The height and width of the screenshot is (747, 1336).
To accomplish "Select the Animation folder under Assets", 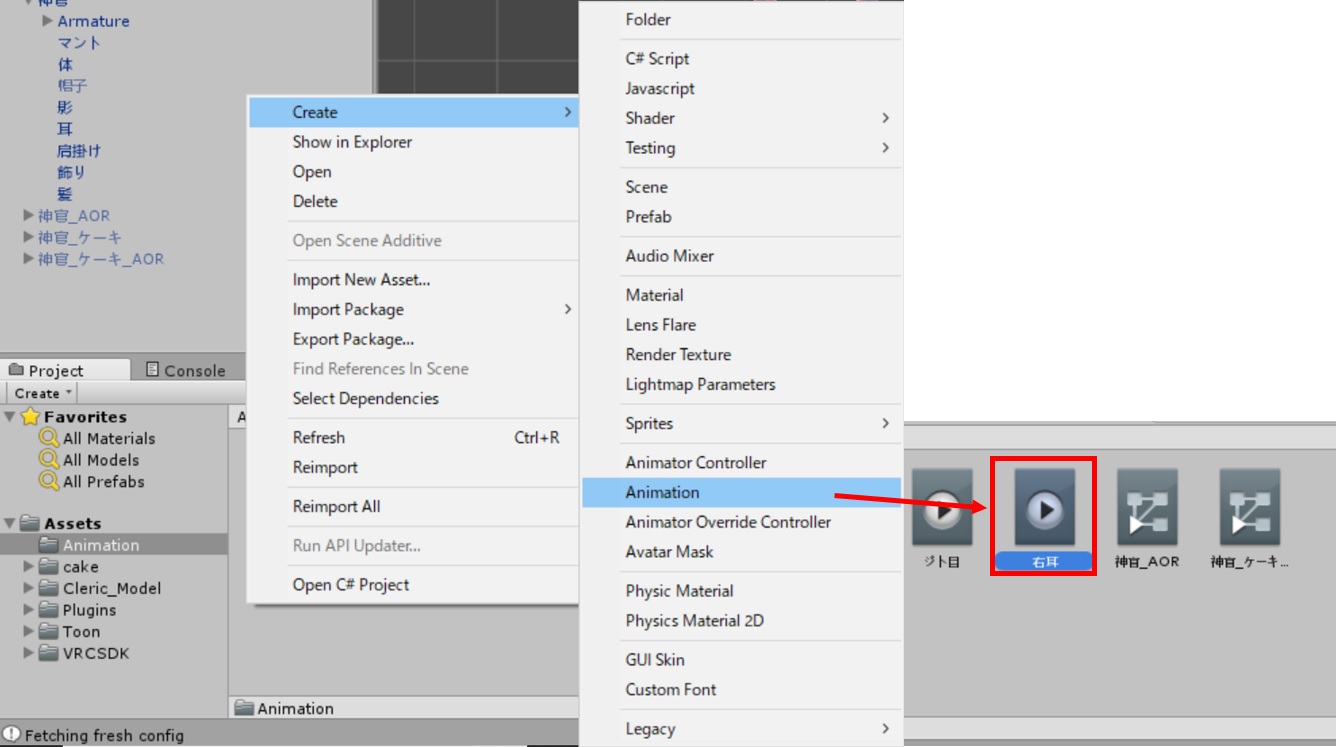I will click(x=100, y=545).
